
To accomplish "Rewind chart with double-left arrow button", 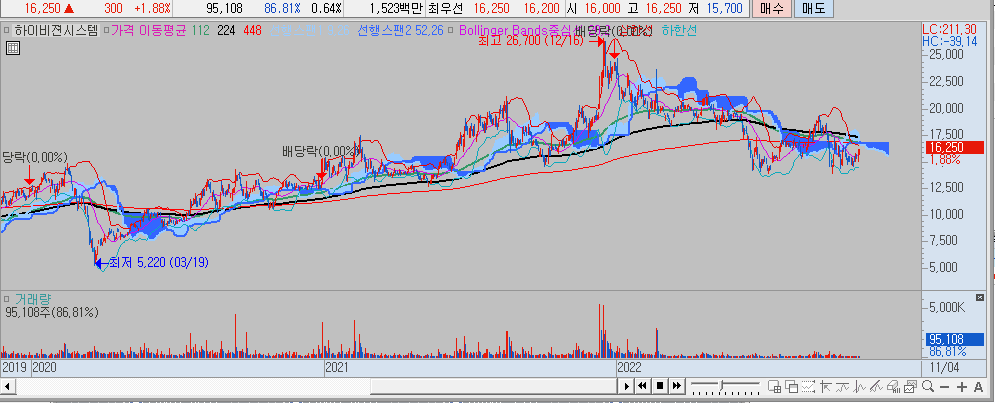I will (642, 386).
